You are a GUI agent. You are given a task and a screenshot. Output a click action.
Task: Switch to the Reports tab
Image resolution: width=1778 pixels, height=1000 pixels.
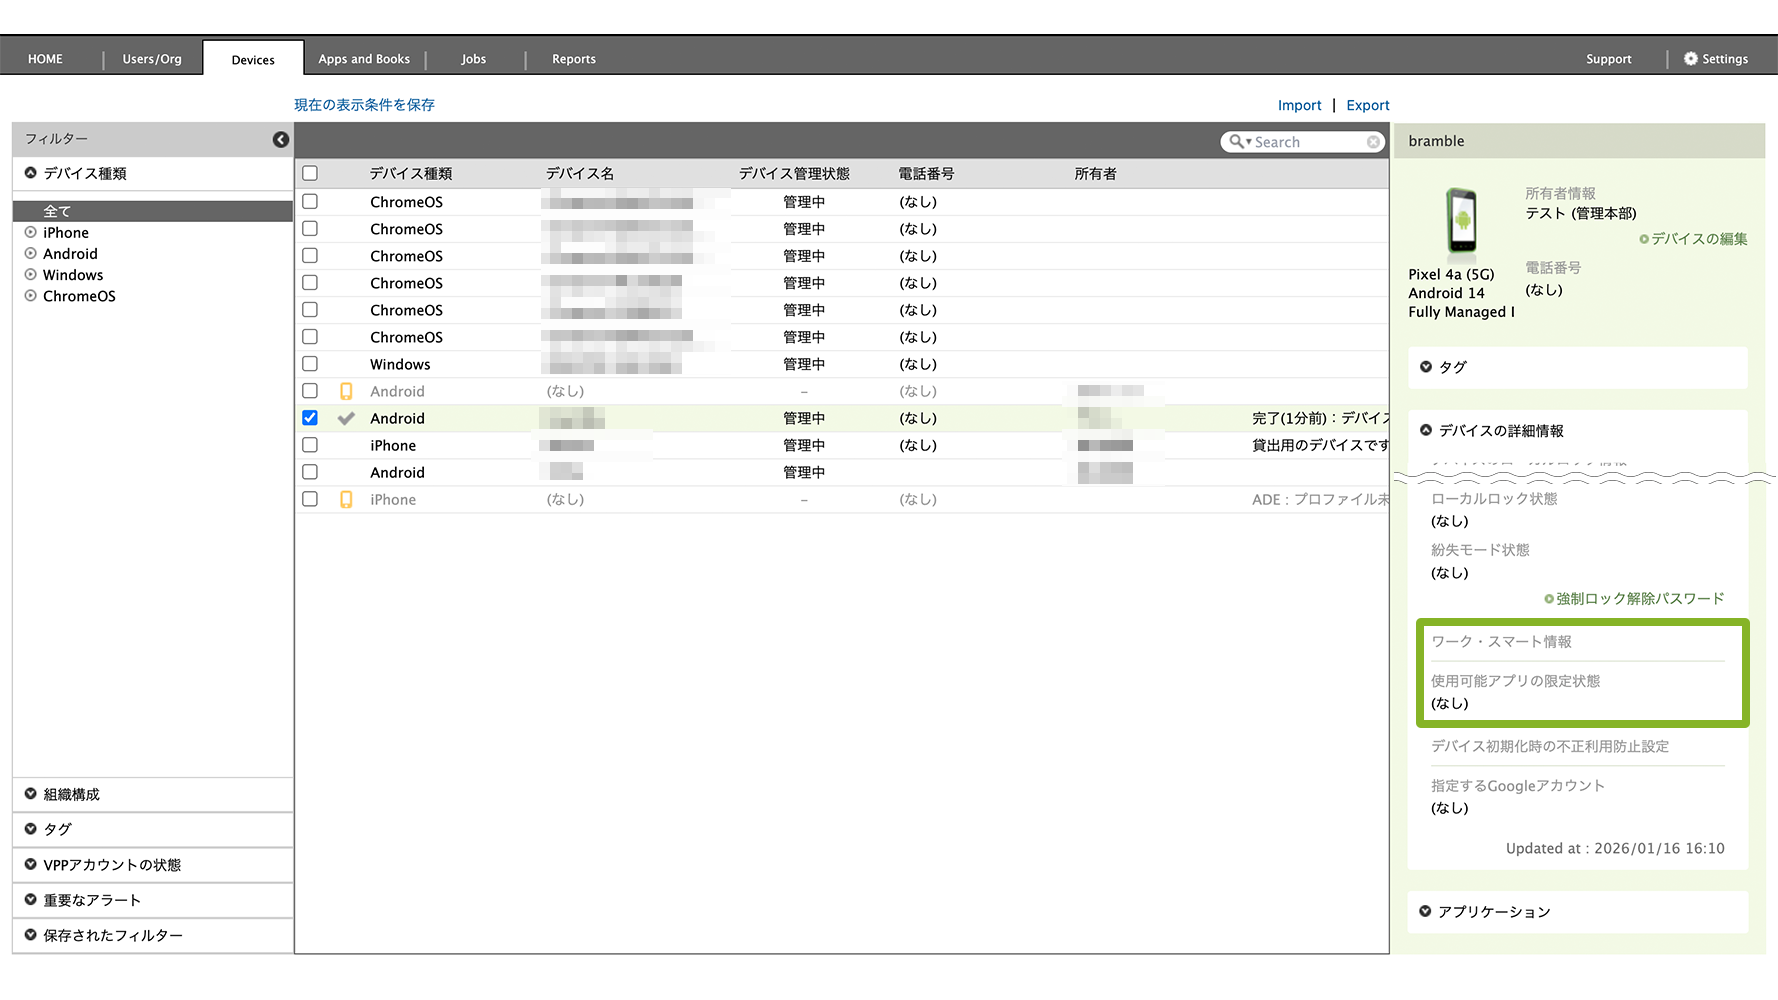coord(573,59)
